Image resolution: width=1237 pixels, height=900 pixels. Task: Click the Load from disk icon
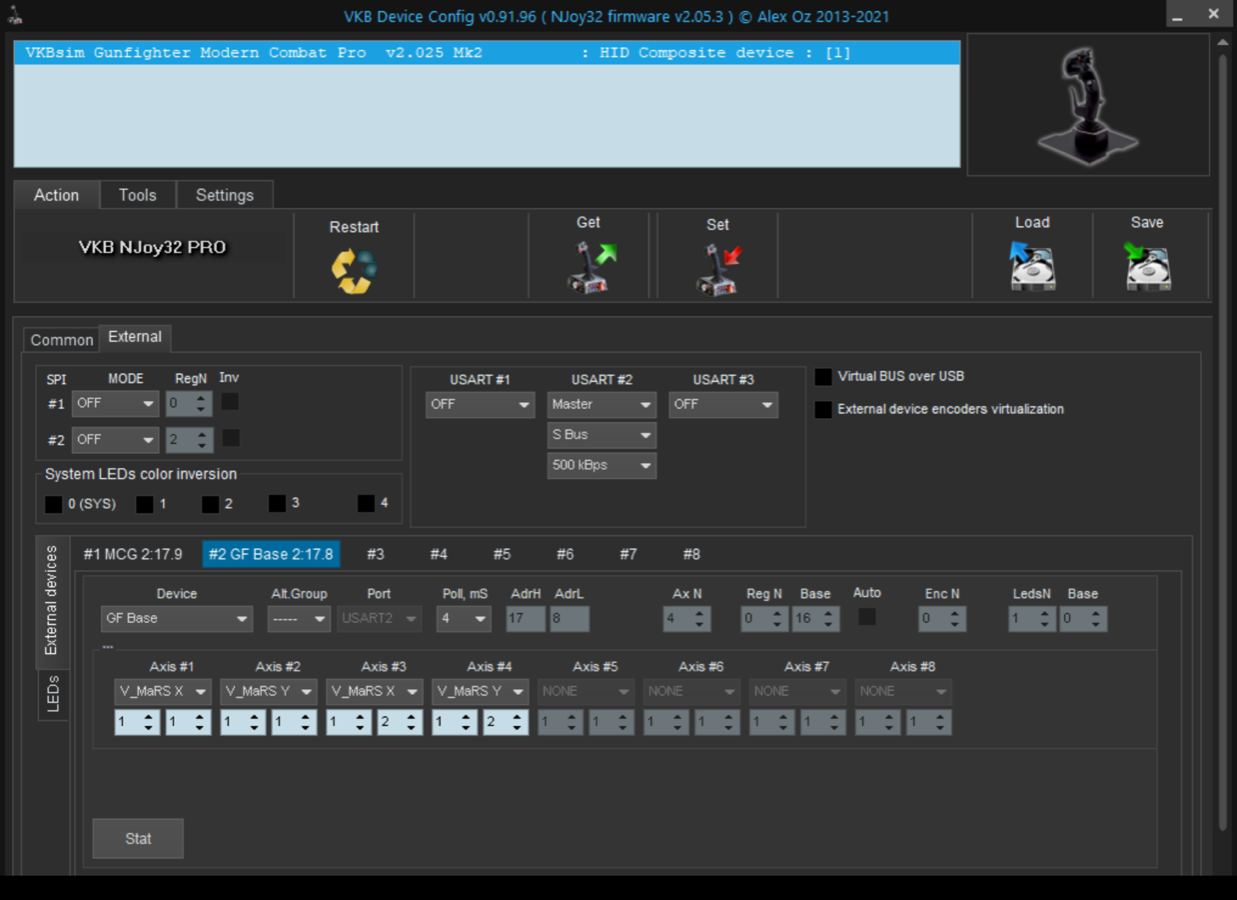(x=1032, y=267)
